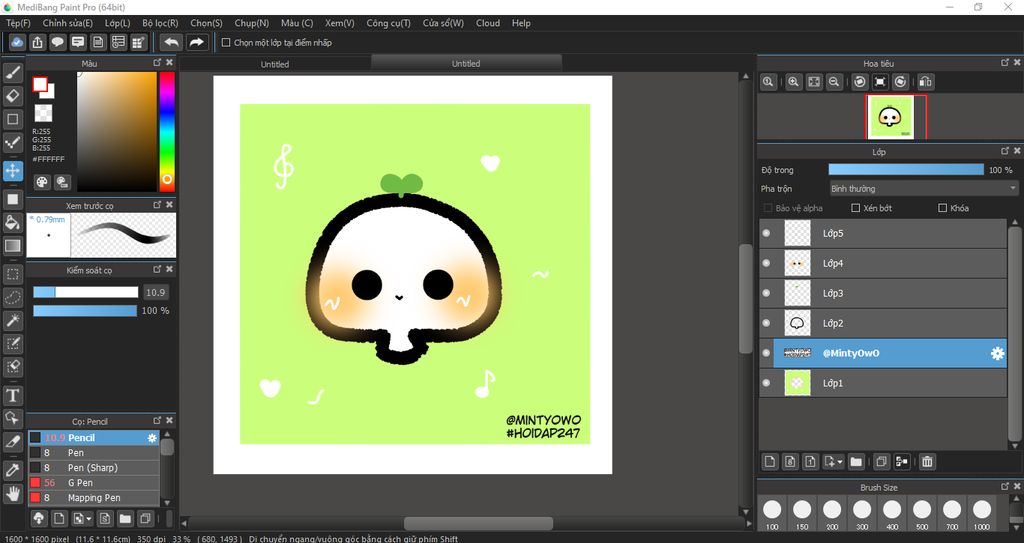Click the cloud save icon in toolbar
The width and height of the screenshot is (1024, 543).
tap(17, 42)
